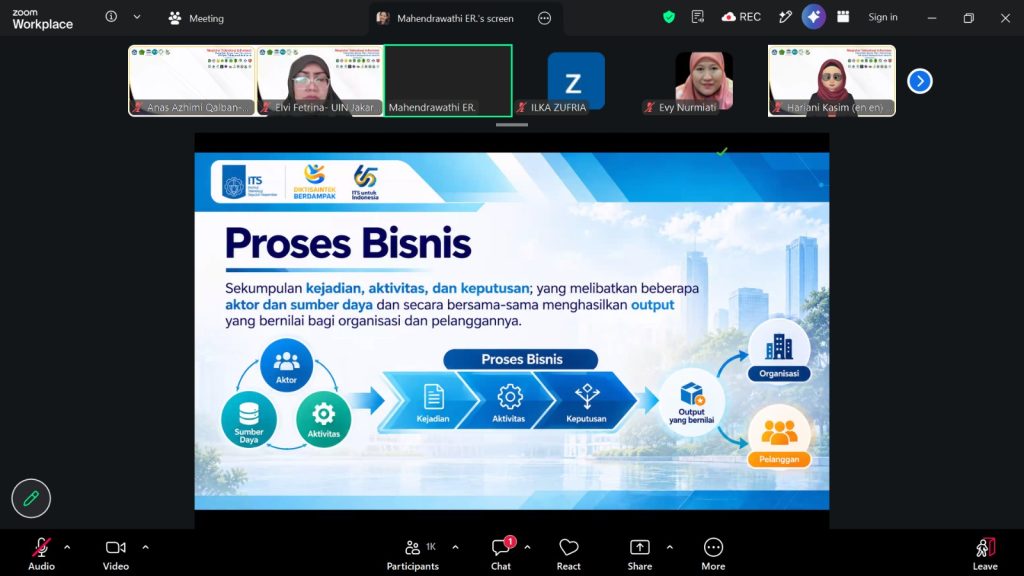Open the Participants panel

(413, 554)
